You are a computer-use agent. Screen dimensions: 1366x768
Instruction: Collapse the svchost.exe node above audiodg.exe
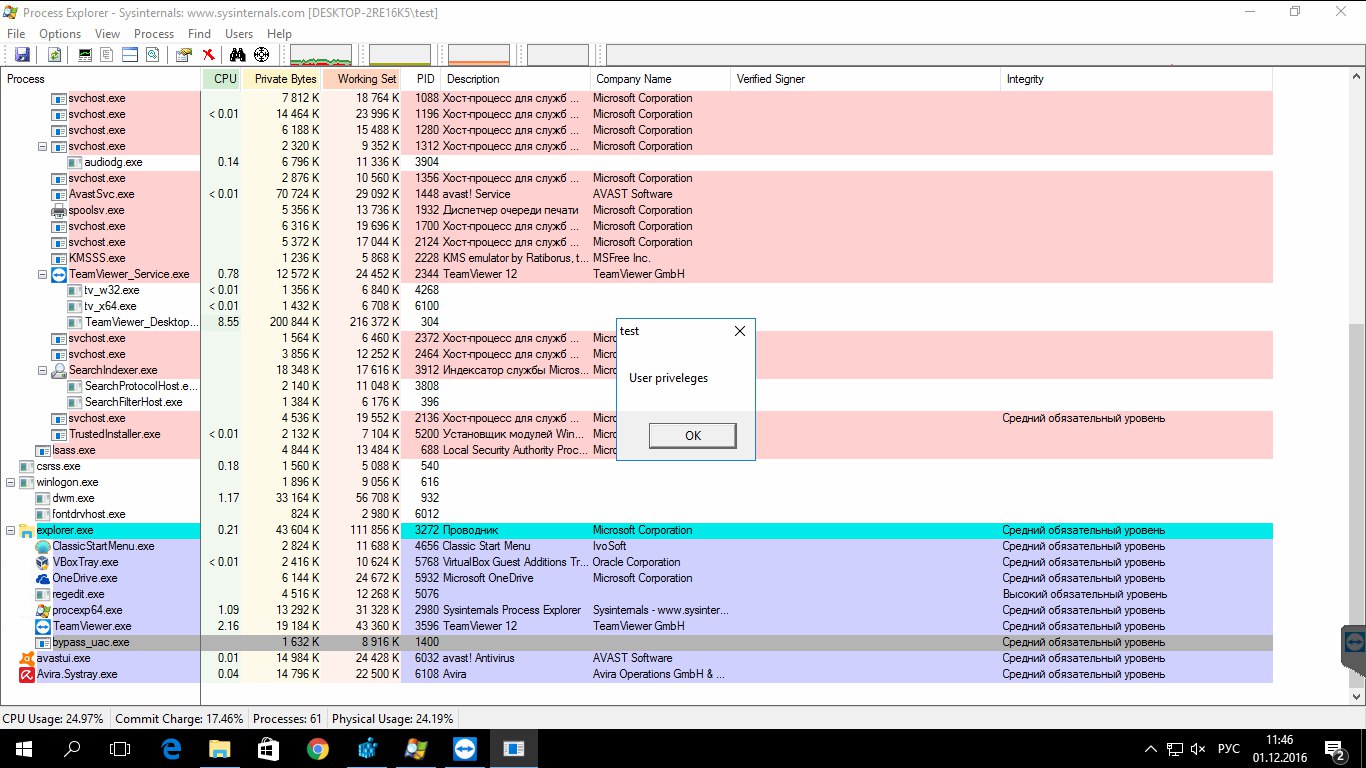pos(43,146)
